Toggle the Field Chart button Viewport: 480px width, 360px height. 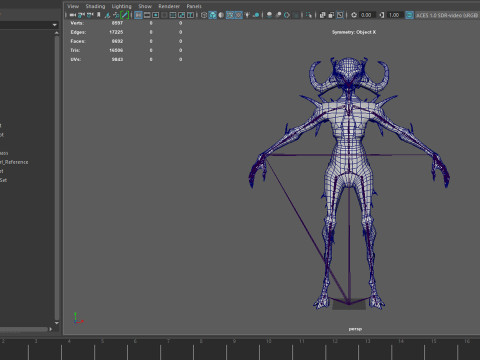click(x=173, y=15)
